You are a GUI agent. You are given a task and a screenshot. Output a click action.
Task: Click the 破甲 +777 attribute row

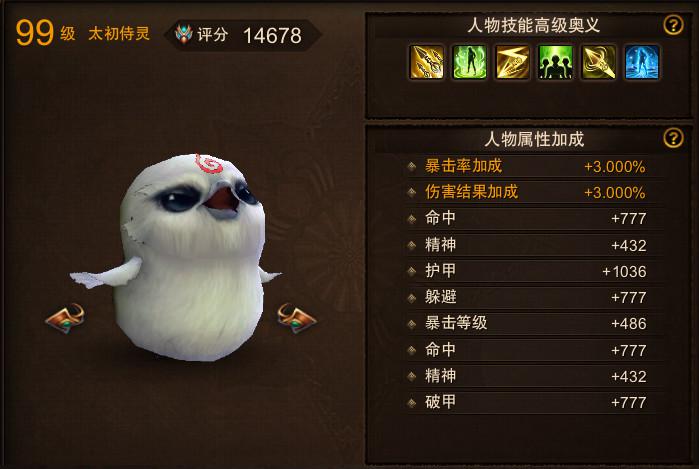point(534,402)
